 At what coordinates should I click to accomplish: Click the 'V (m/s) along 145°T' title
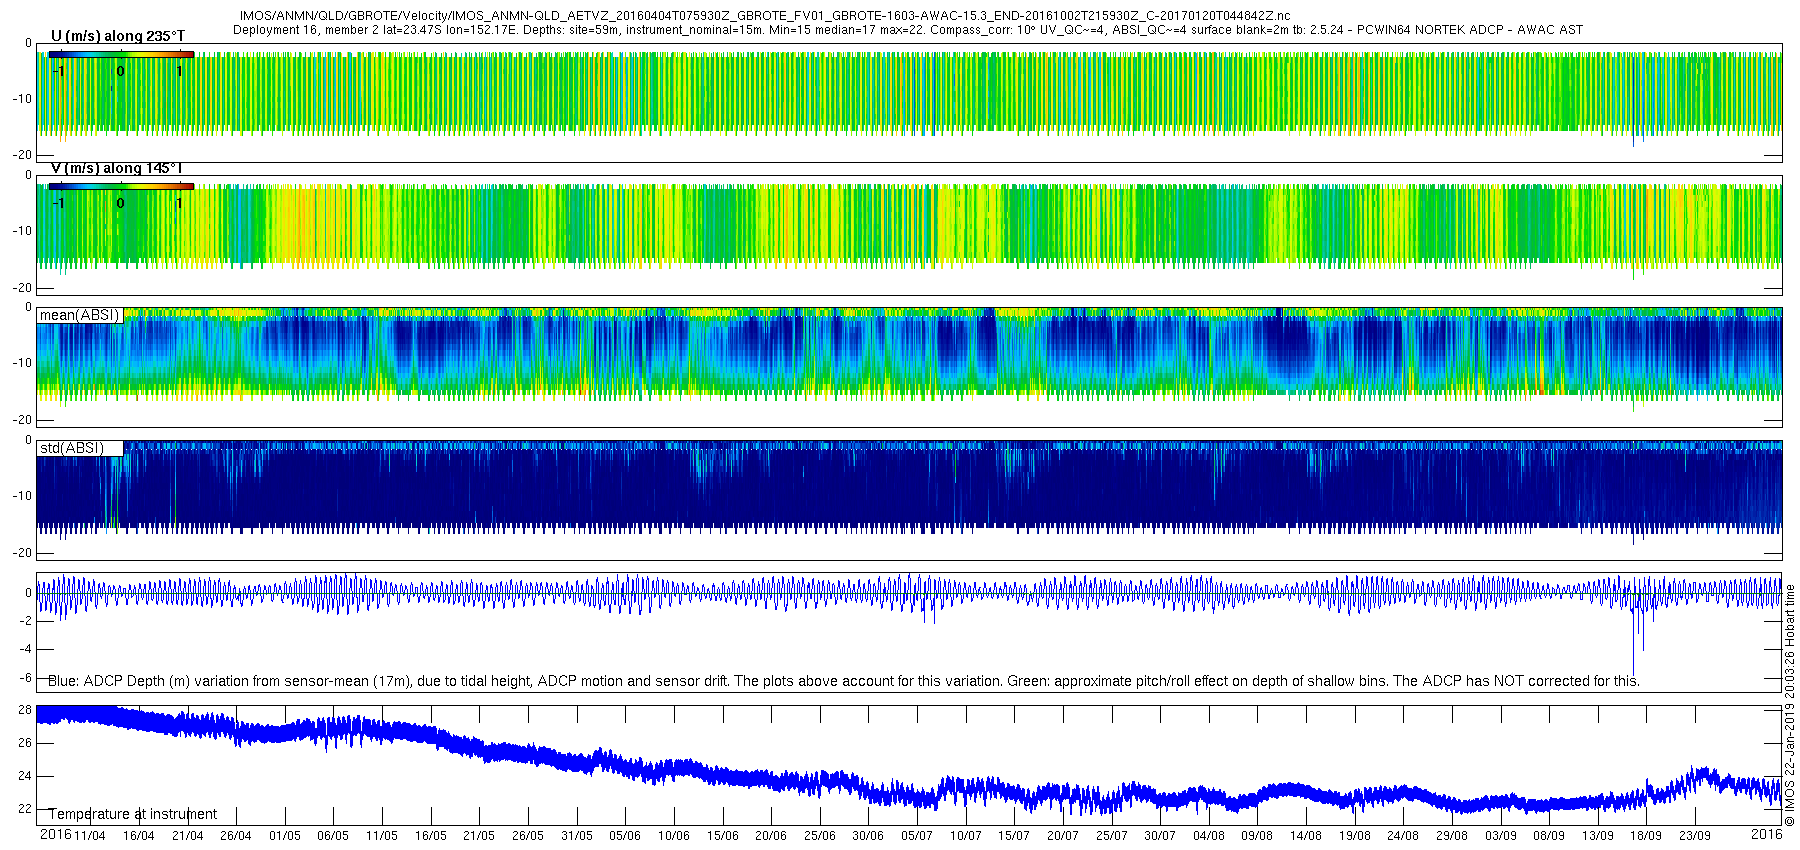(x=117, y=168)
